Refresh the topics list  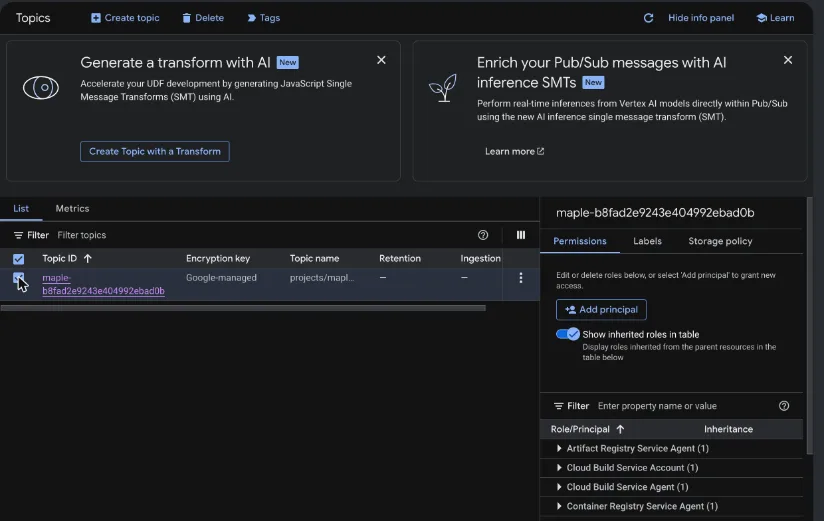[648, 18]
